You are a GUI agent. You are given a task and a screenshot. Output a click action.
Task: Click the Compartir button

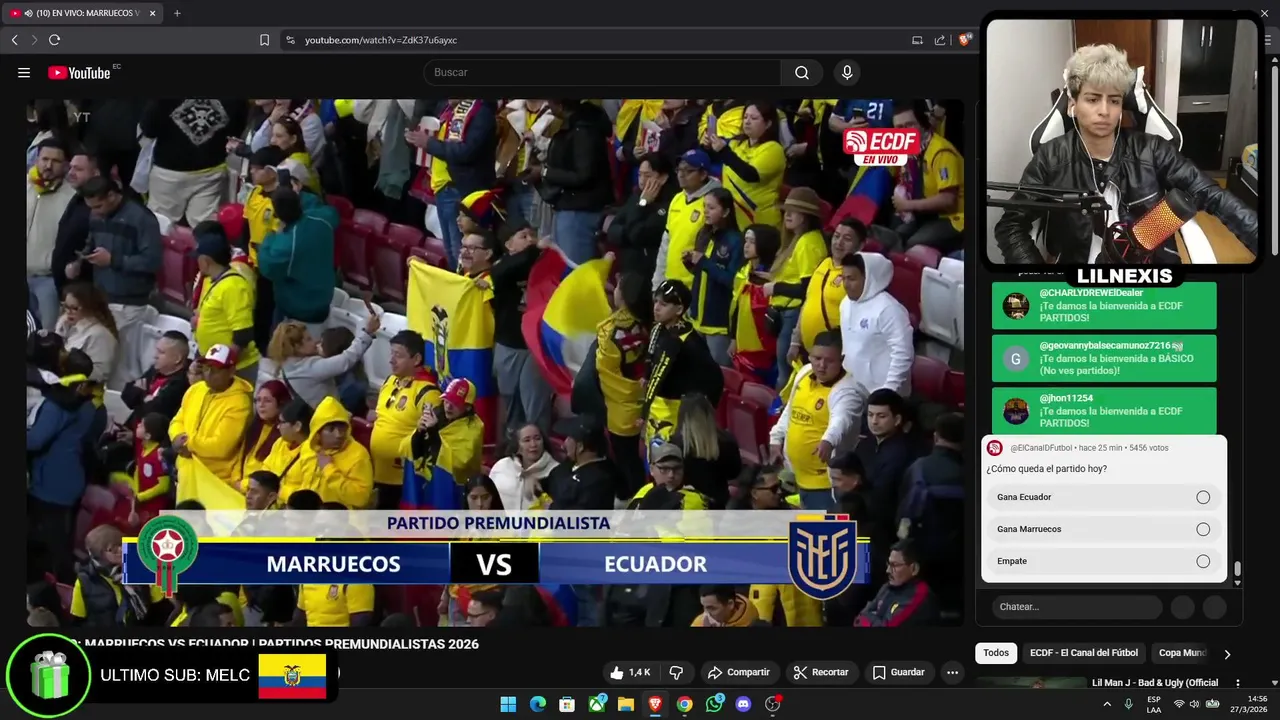point(738,672)
